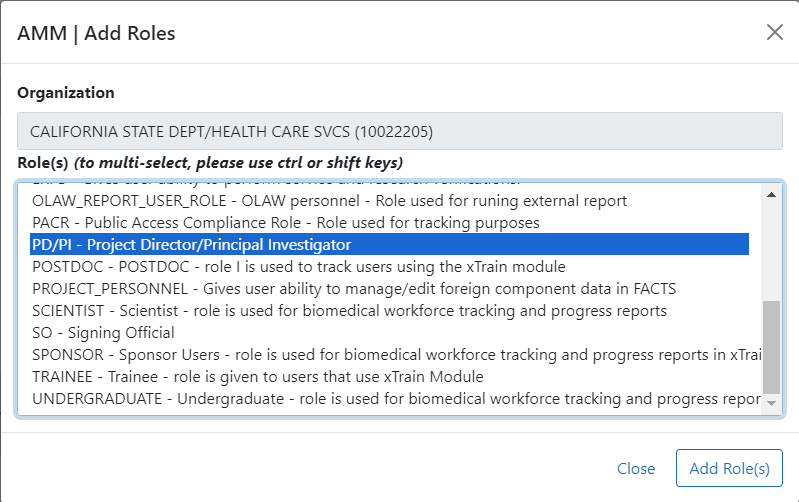
Task: Click the scrollbar track above the thumb
Action: [x=771, y=250]
